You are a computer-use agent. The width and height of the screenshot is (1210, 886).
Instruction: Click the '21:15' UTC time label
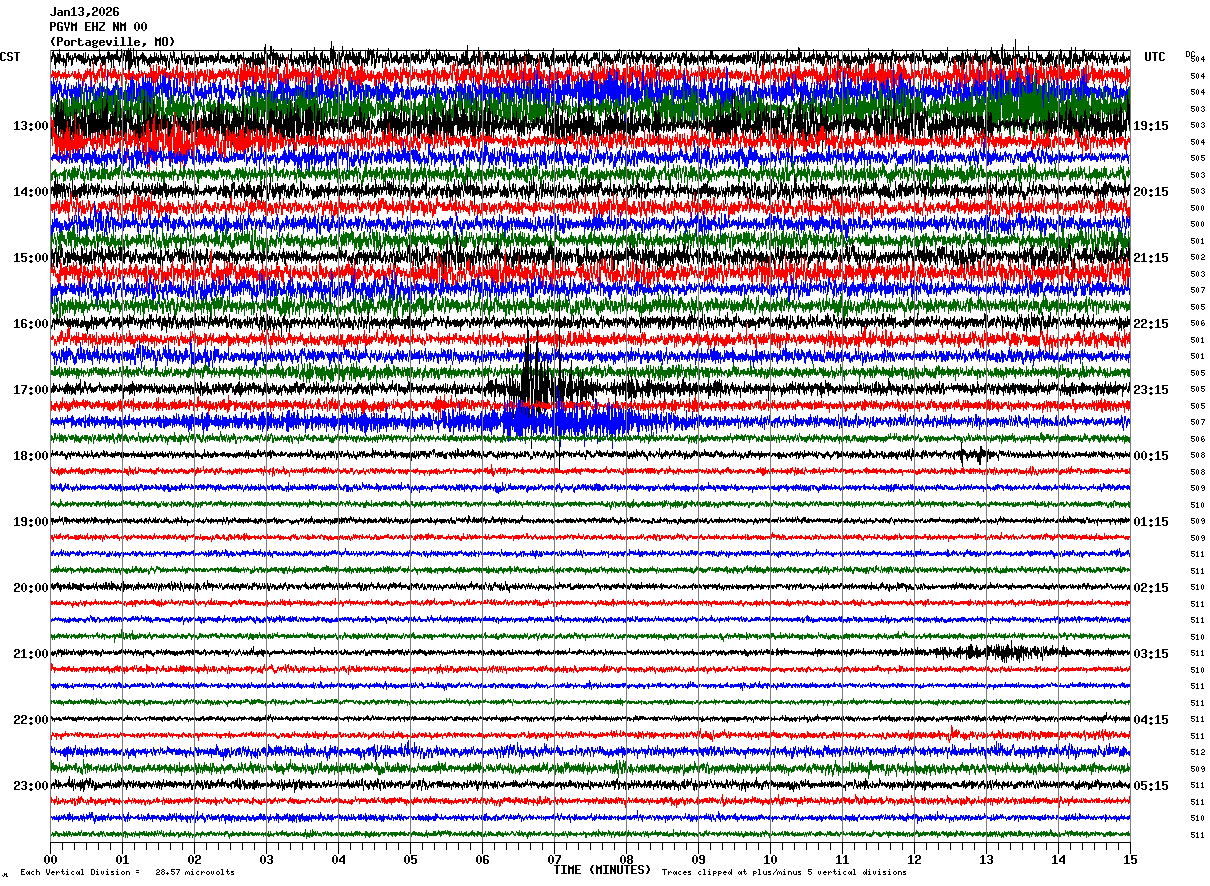pyautogui.click(x=1150, y=258)
